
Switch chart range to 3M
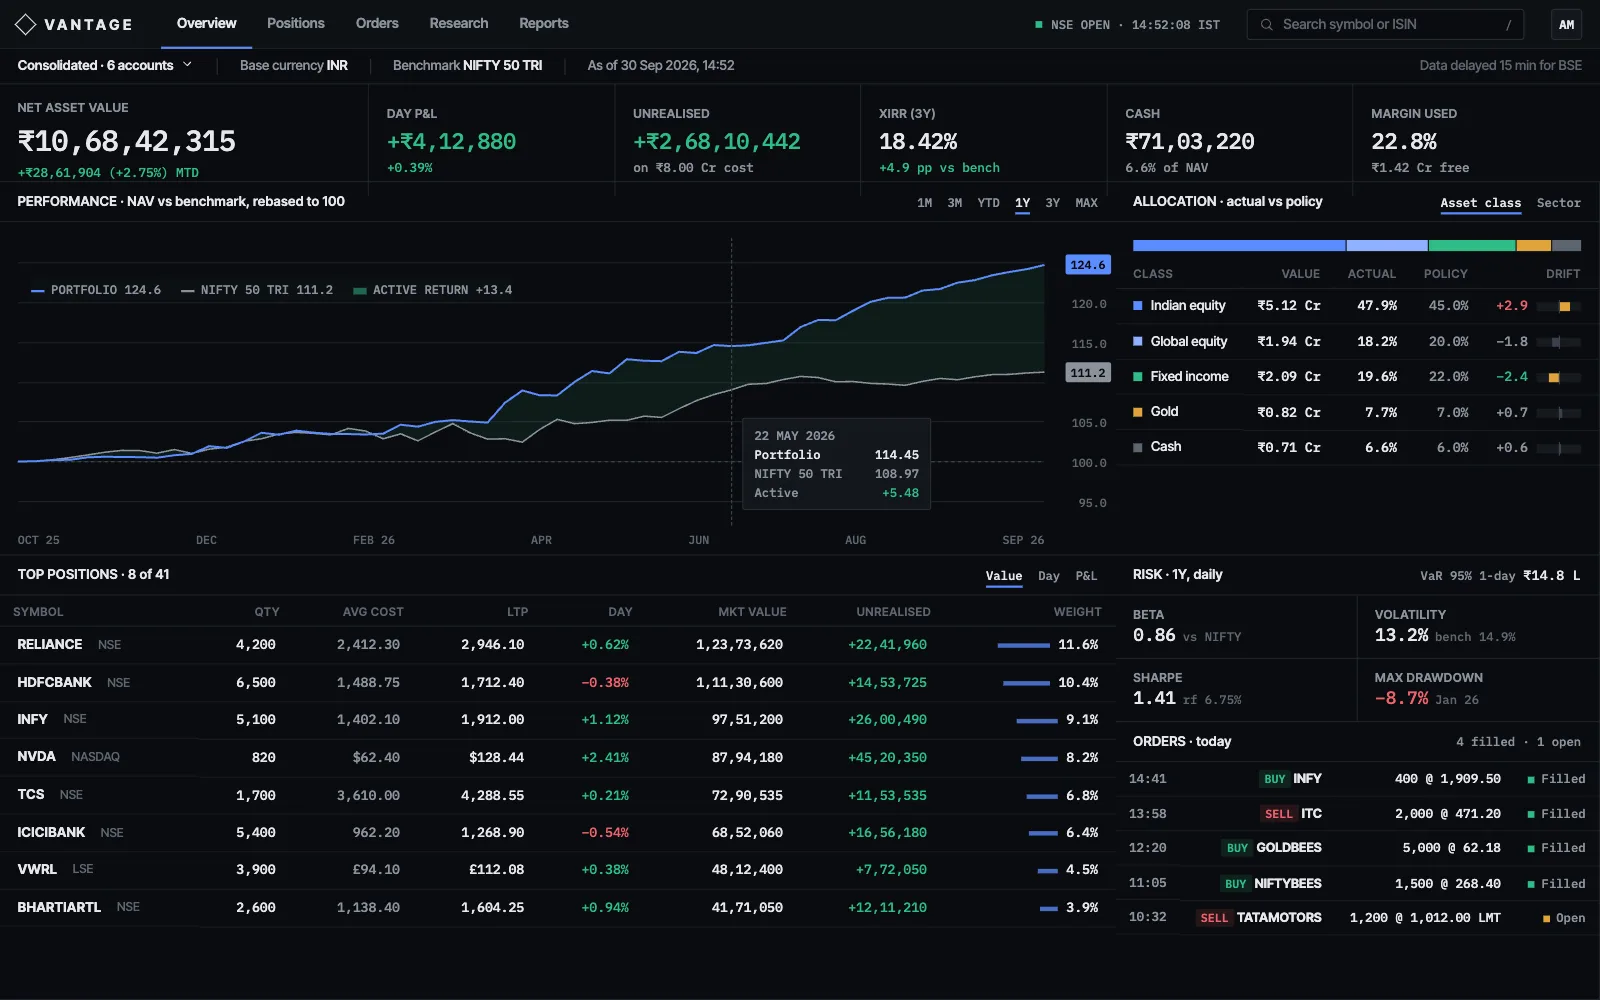point(955,203)
